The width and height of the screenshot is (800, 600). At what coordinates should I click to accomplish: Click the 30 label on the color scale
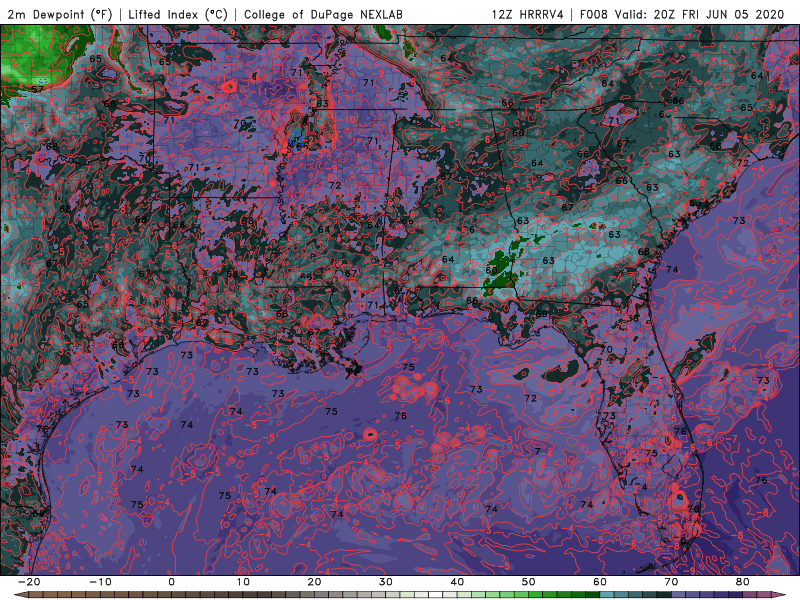(x=386, y=582)
